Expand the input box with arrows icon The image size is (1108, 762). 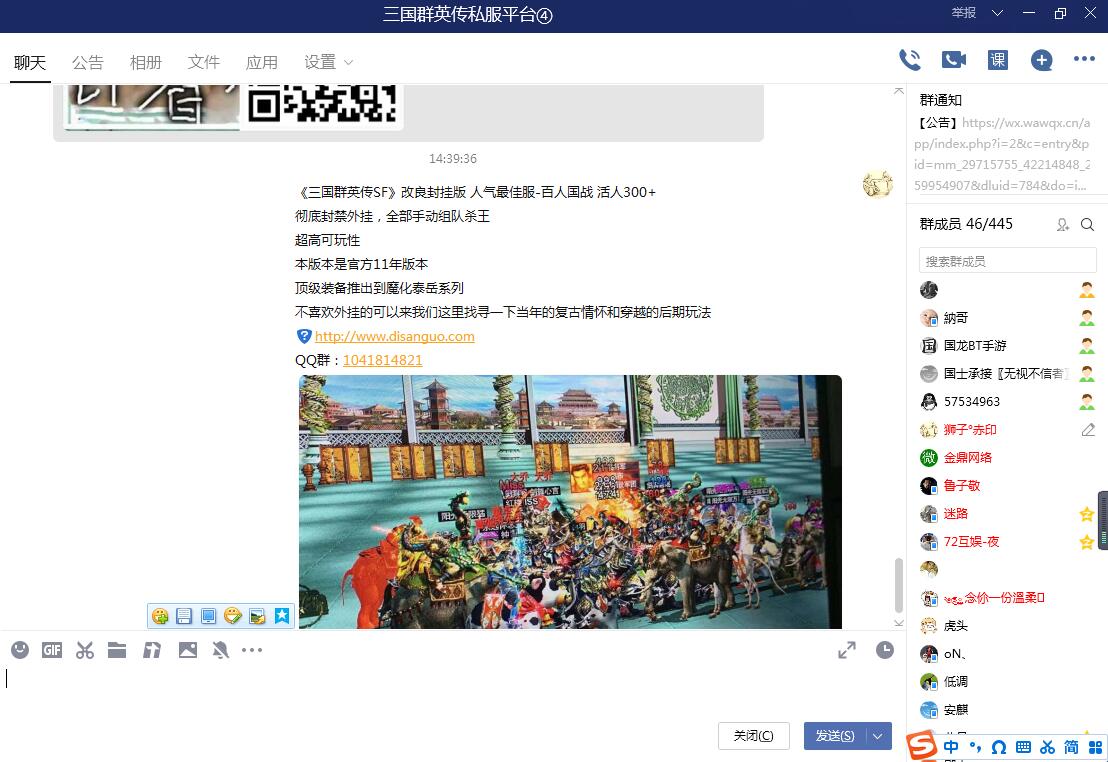click(x=847, y=650)
